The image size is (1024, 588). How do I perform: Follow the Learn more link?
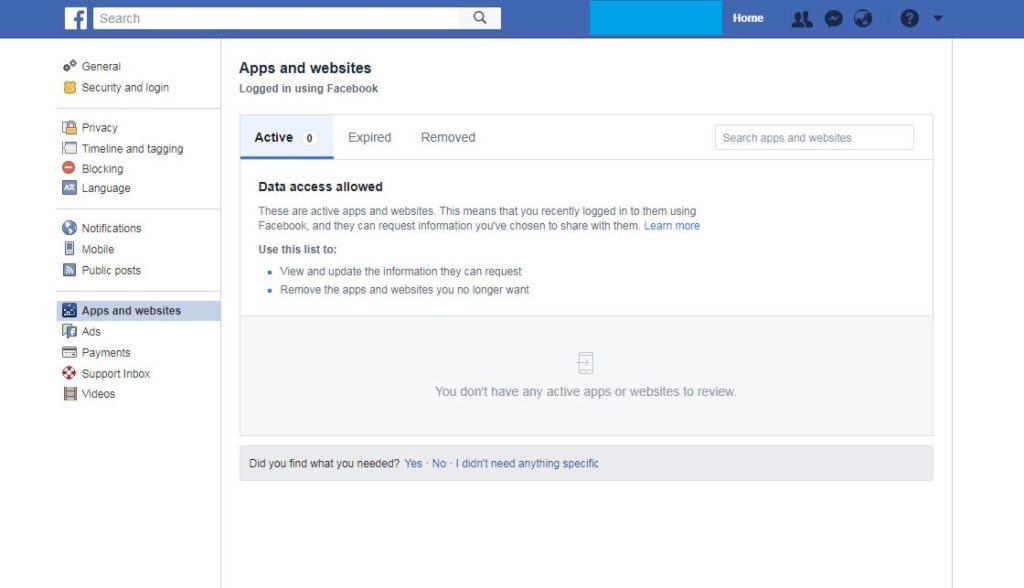pyautogui.click(x=671, y=226)
